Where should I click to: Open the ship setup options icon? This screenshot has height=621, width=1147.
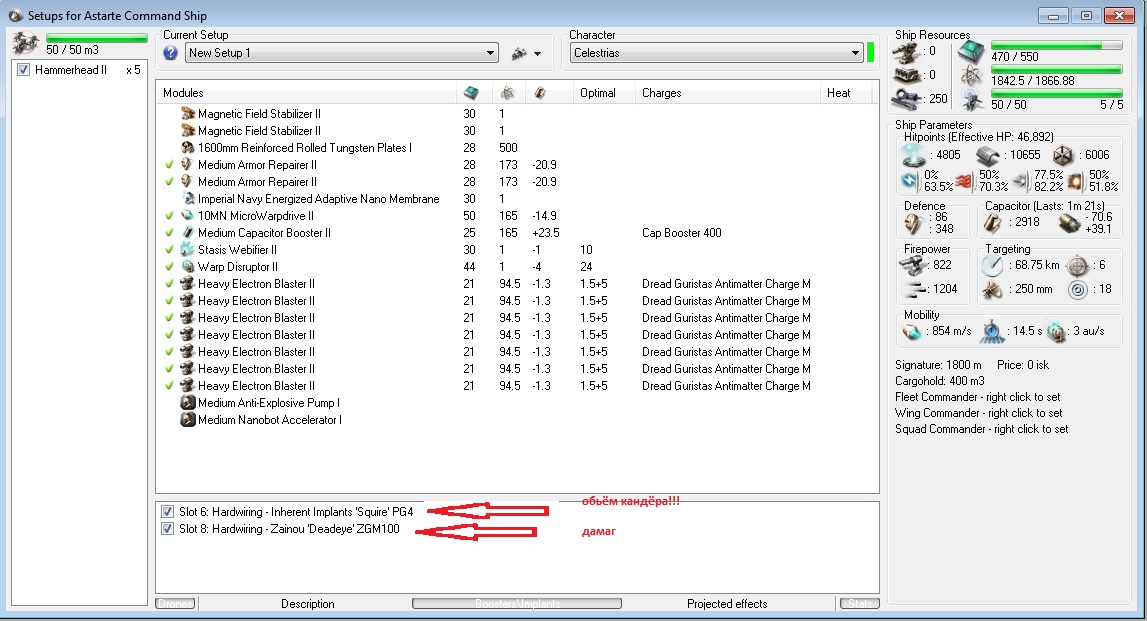click(519, 53)
